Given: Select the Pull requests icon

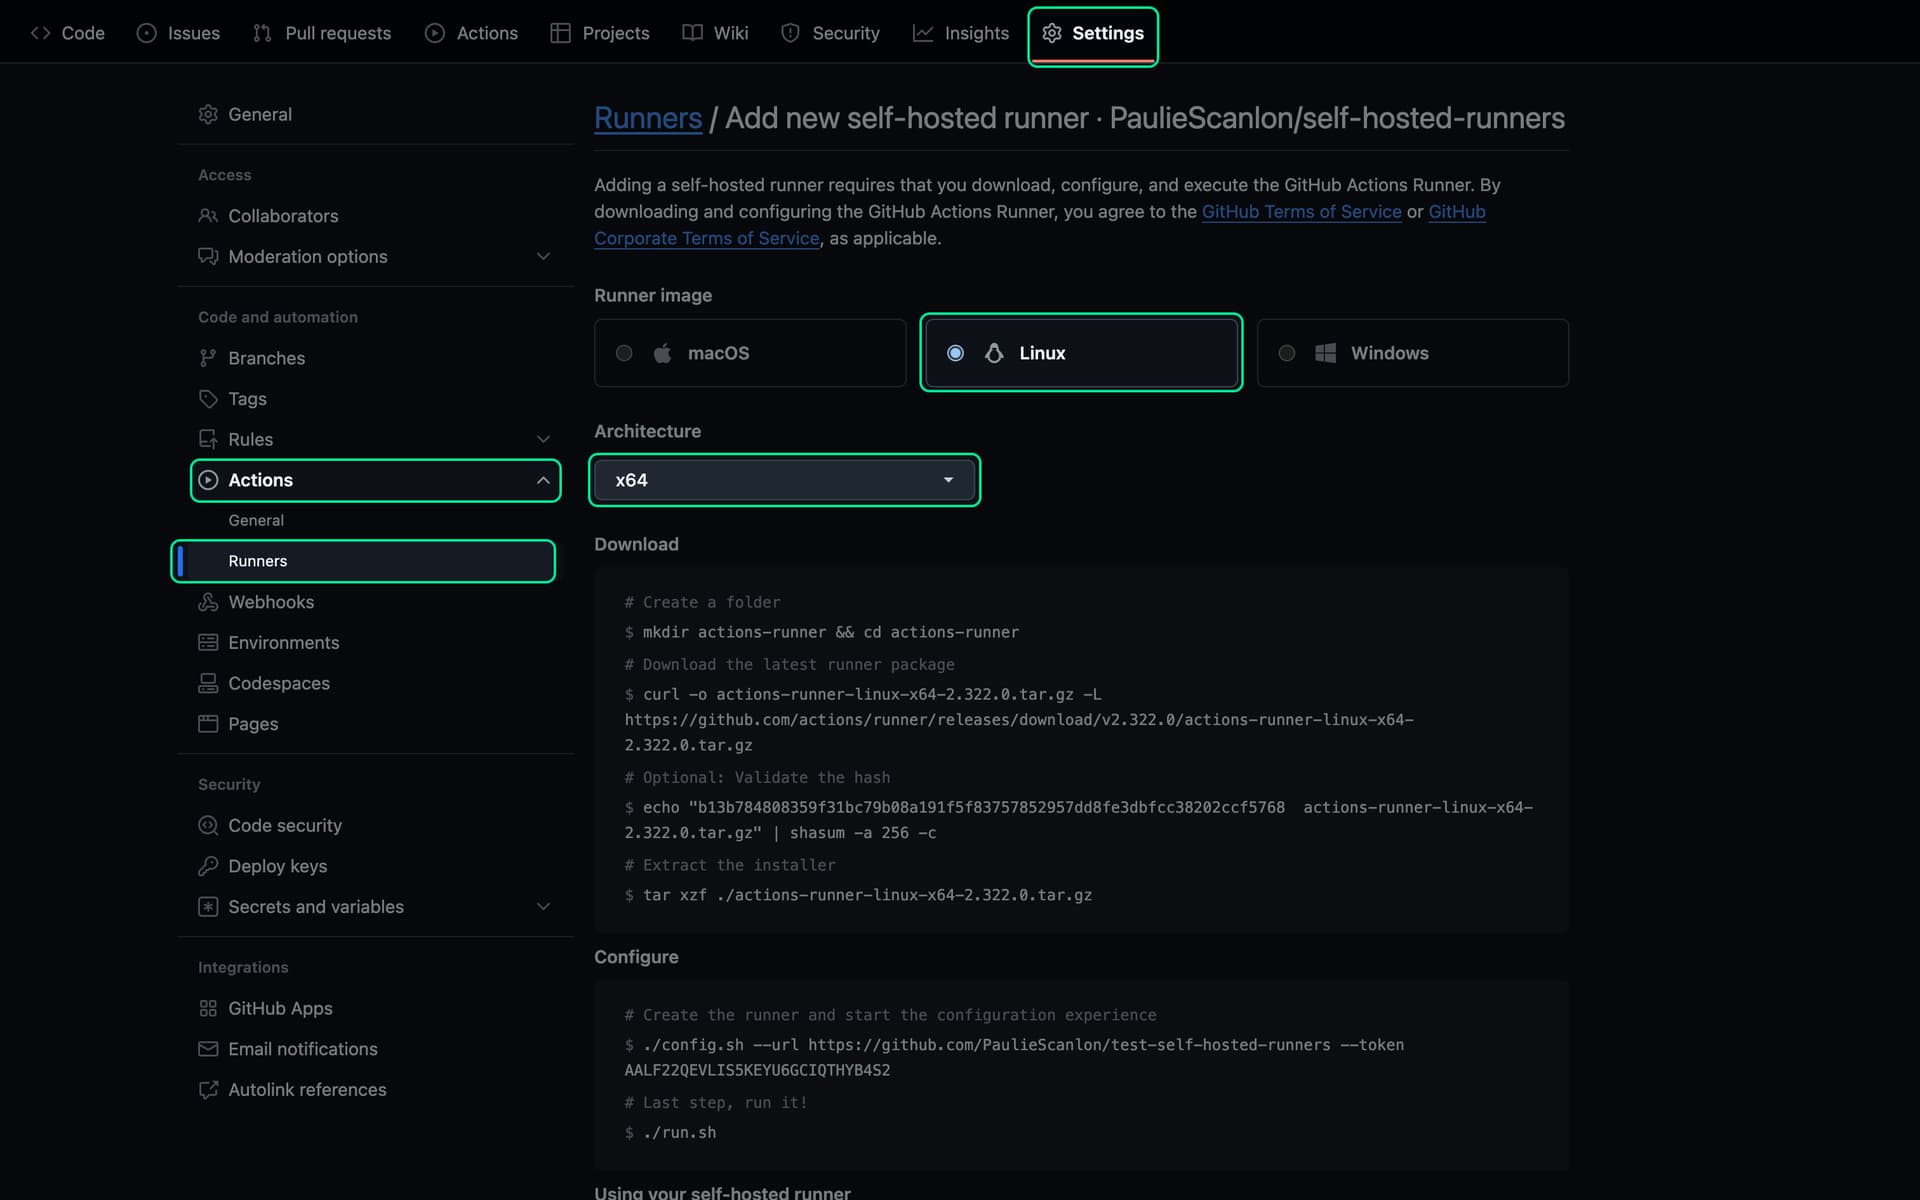Looking at the screenshot, I should pyautogui.click(x=262, y=32).
